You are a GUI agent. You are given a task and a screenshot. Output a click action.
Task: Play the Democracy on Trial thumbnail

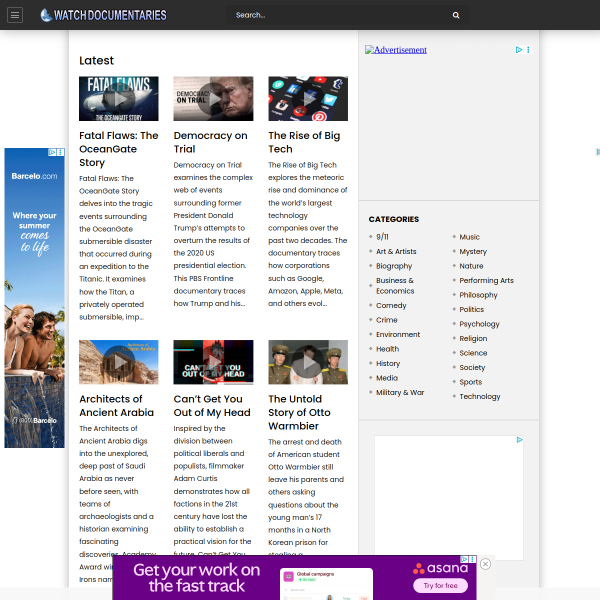213,98
